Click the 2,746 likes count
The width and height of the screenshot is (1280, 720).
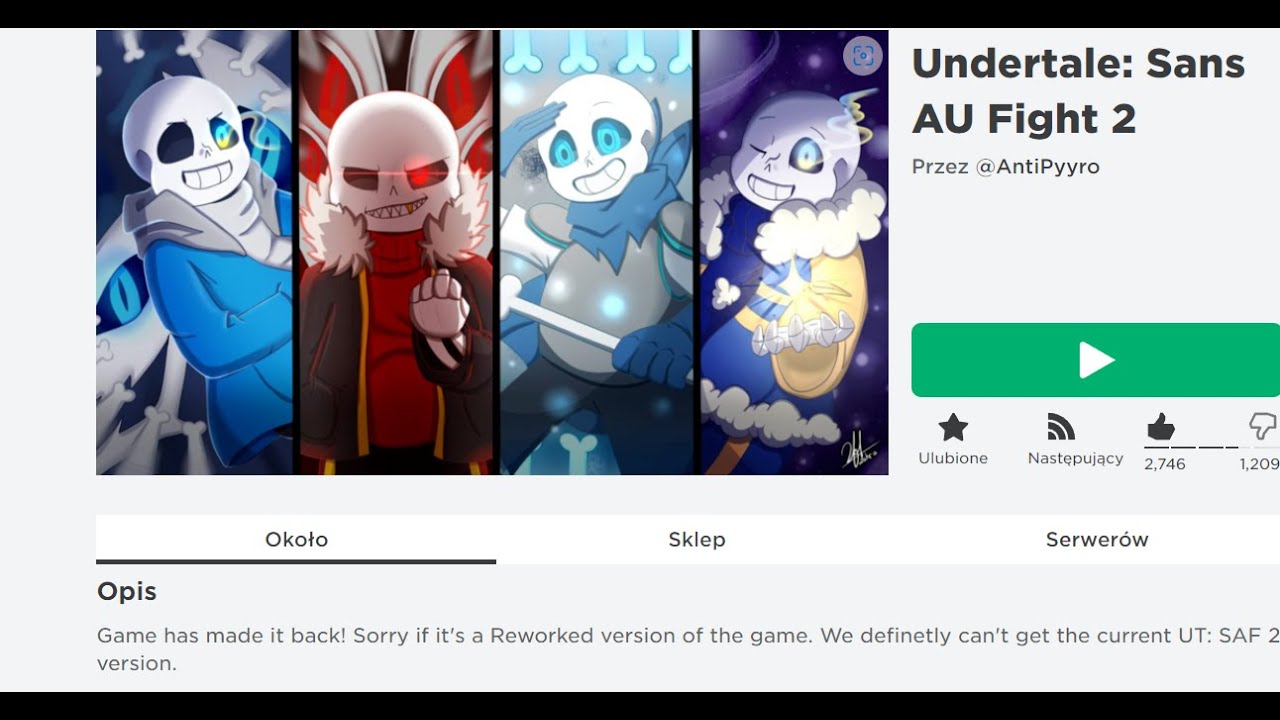pos(1164,464)
